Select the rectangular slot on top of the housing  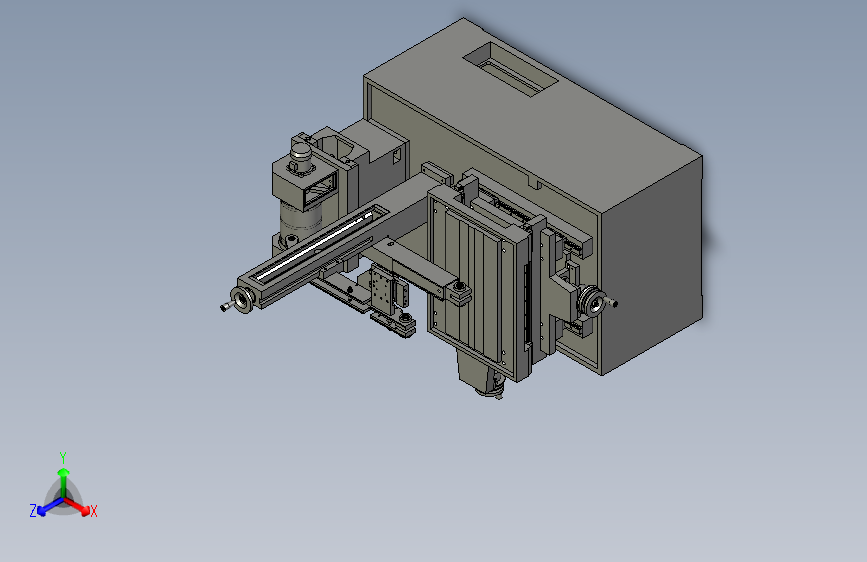tap(510, 69)
